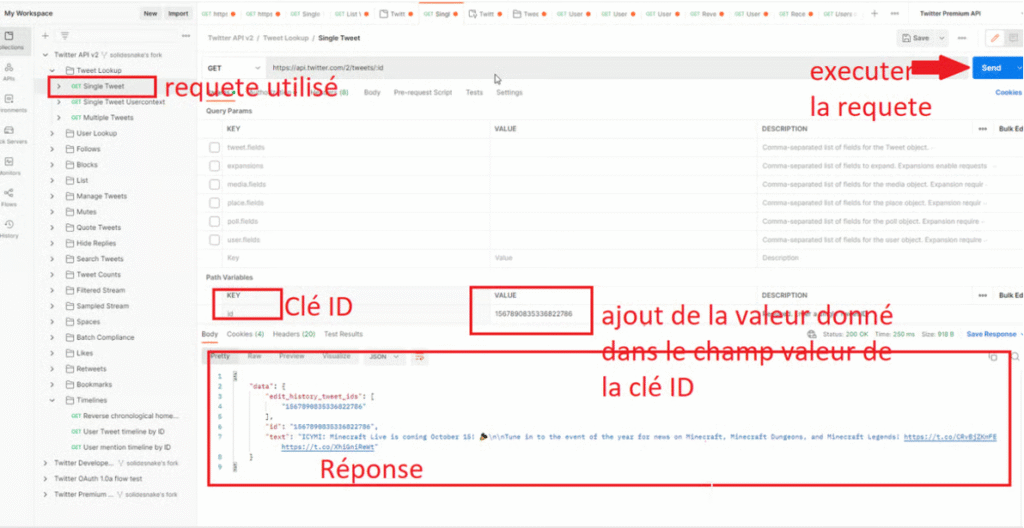Switch to the Pre-request Script tab
The width and height of the screenshot is (1024, 528).
(x=423, y=93)
